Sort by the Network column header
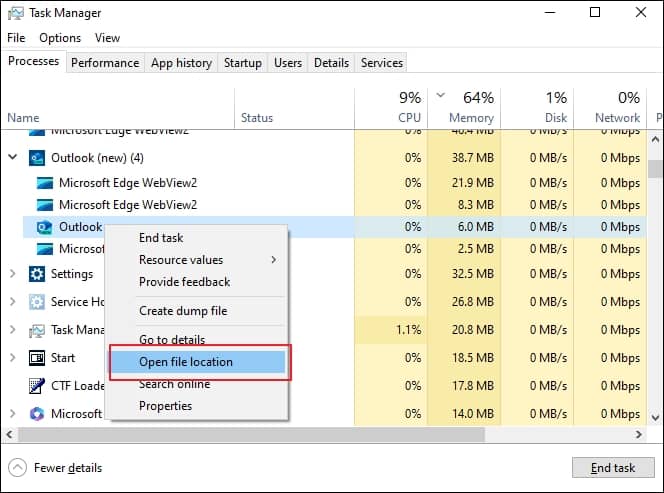This screenshot has height=493, width=664. pos(610,108)
